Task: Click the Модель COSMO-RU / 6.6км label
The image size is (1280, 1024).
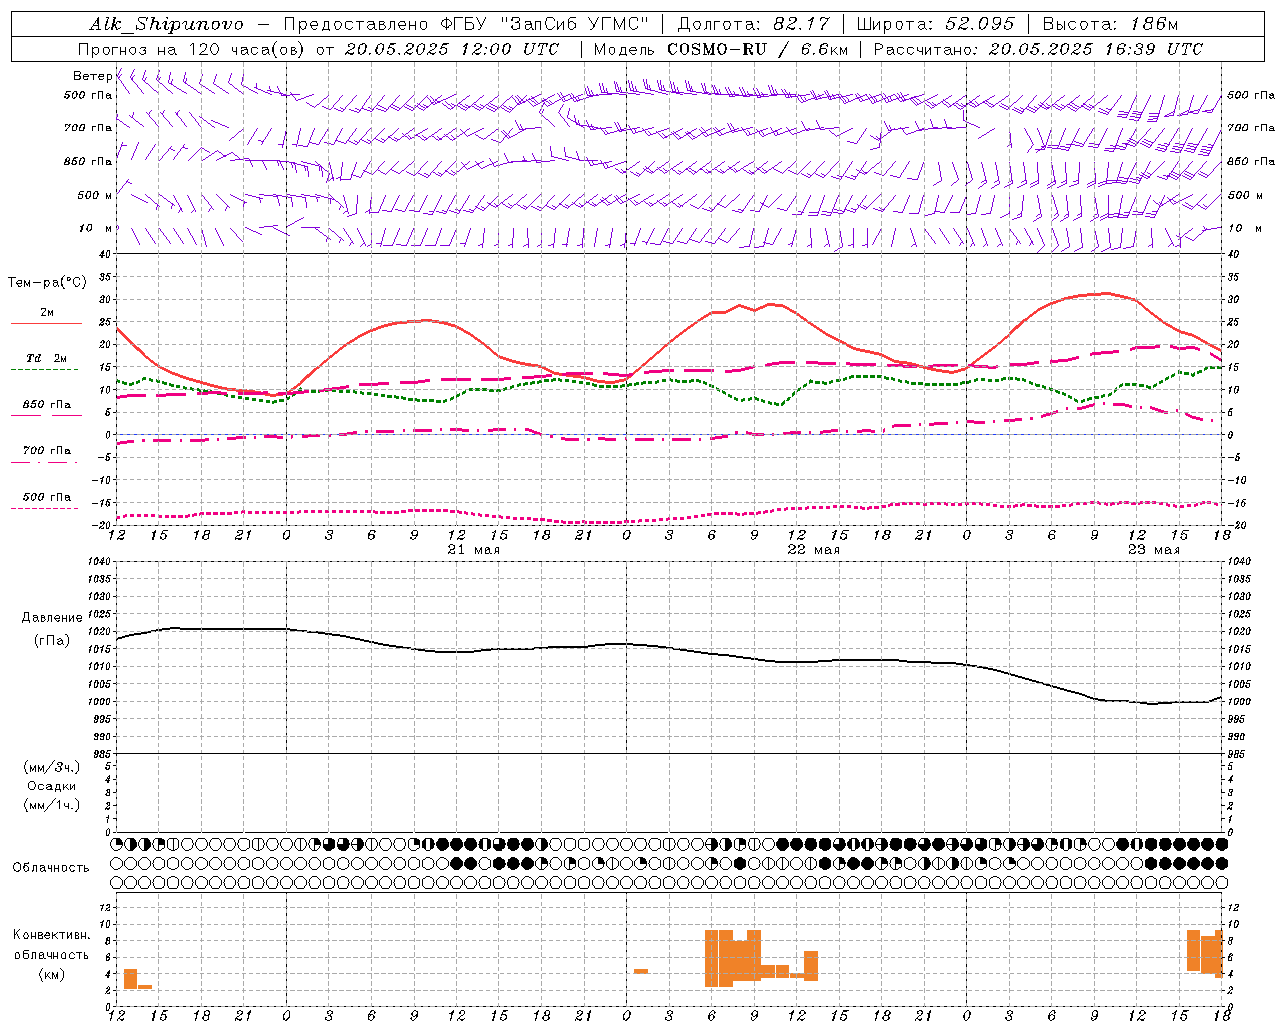Action: [721, 49]
